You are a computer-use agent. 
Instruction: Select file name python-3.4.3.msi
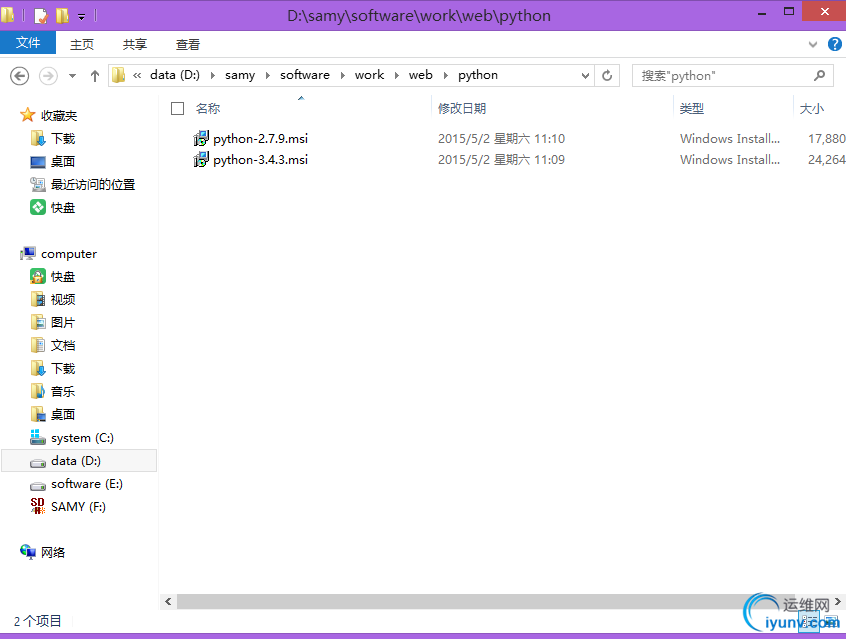point(261,160)
